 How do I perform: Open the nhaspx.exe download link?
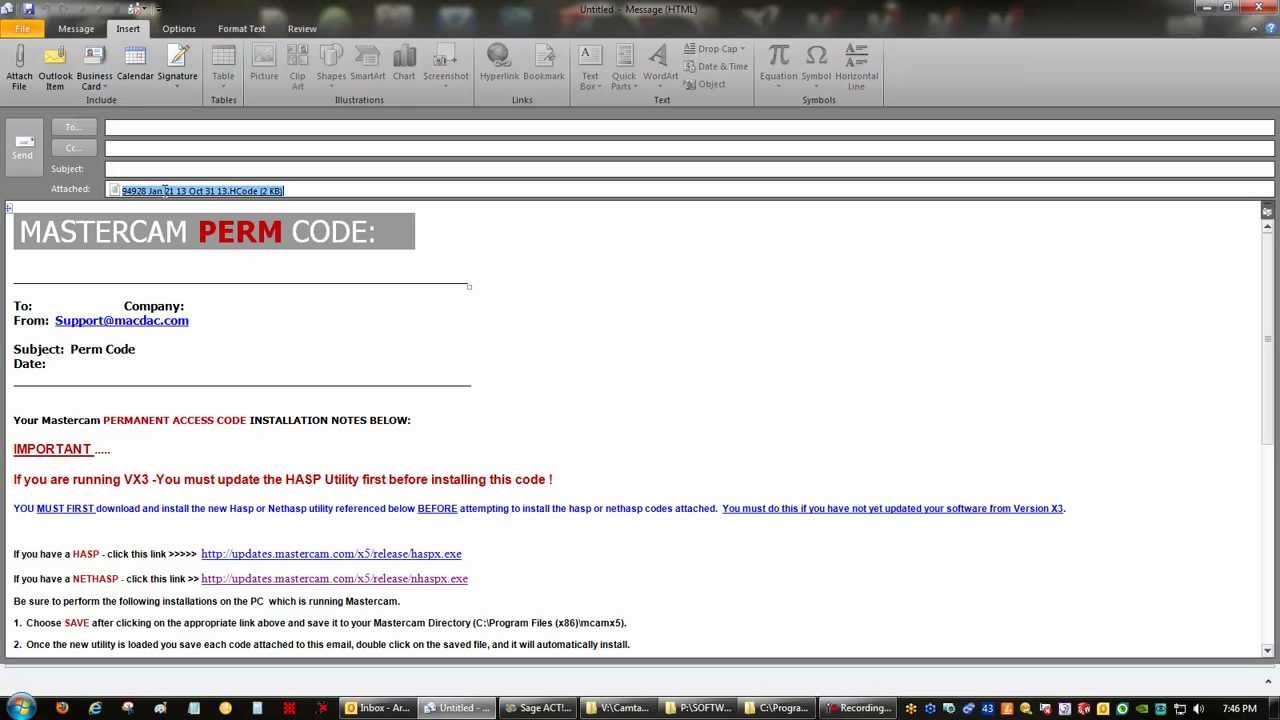coord(334,578)
